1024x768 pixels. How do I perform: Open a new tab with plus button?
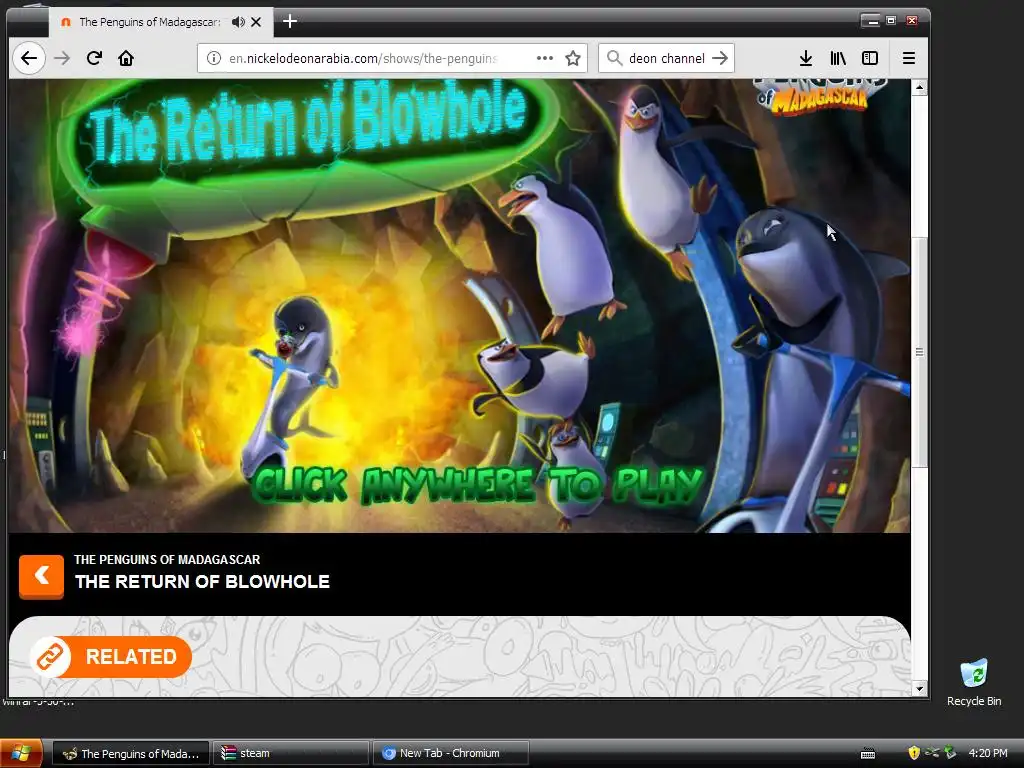tap(290, 22)
